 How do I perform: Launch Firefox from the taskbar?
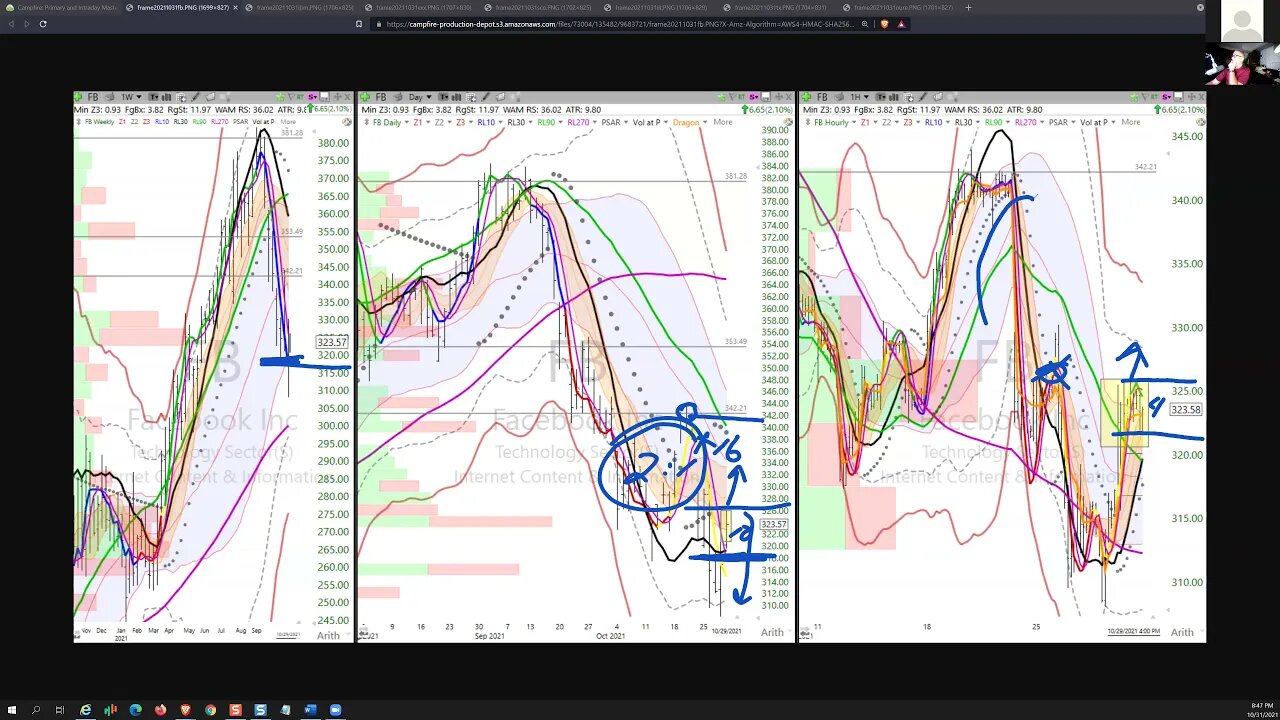pyautogui.click(x=160, y=710)
